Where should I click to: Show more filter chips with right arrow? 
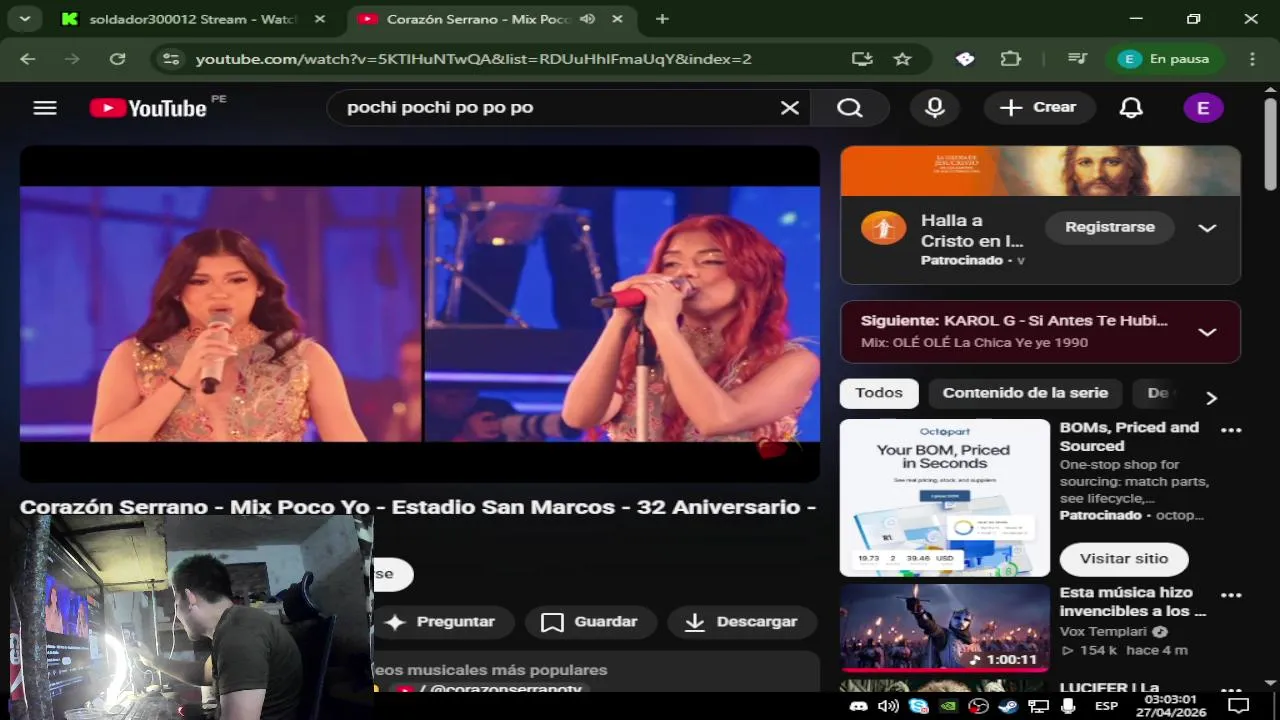point(1211,398)
